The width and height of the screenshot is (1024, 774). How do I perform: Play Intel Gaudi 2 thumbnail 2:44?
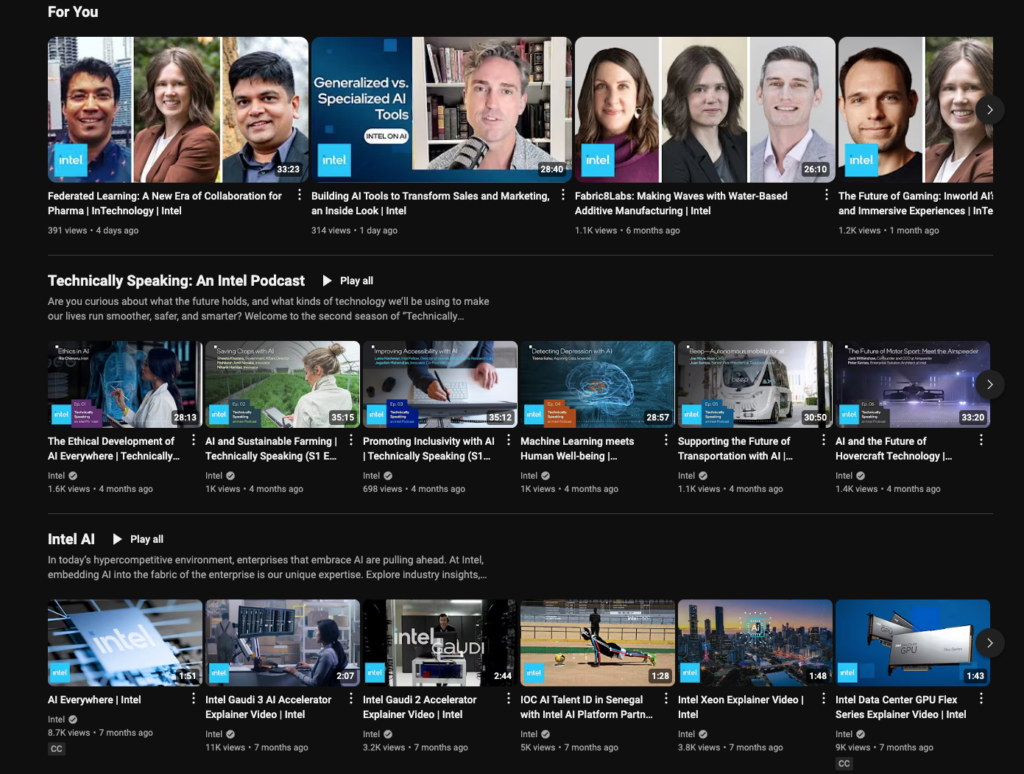click(440, 643)
